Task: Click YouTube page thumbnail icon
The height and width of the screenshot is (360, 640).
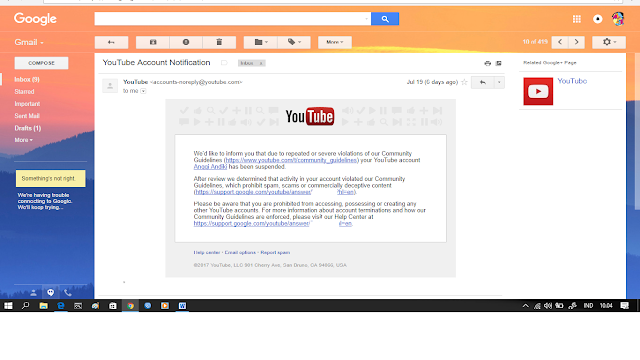Action: [x=538, y=91]
